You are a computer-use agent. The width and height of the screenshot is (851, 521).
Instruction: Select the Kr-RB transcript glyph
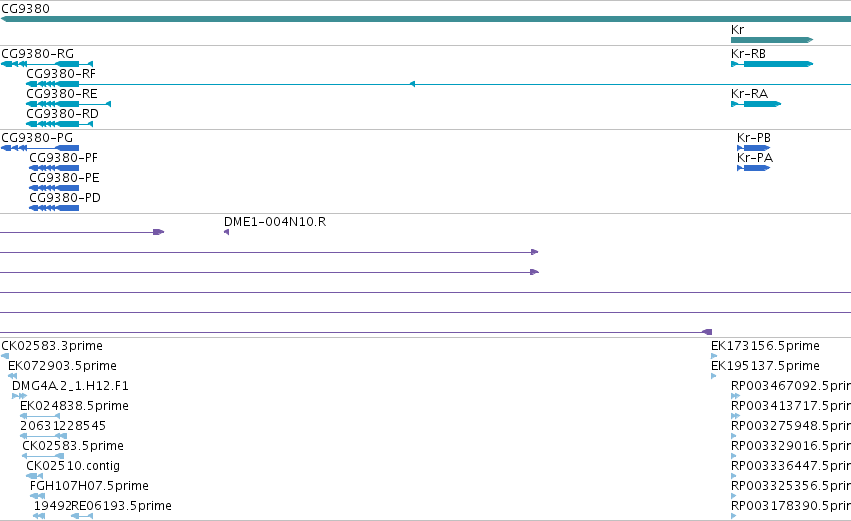click(x=772, y=64)
